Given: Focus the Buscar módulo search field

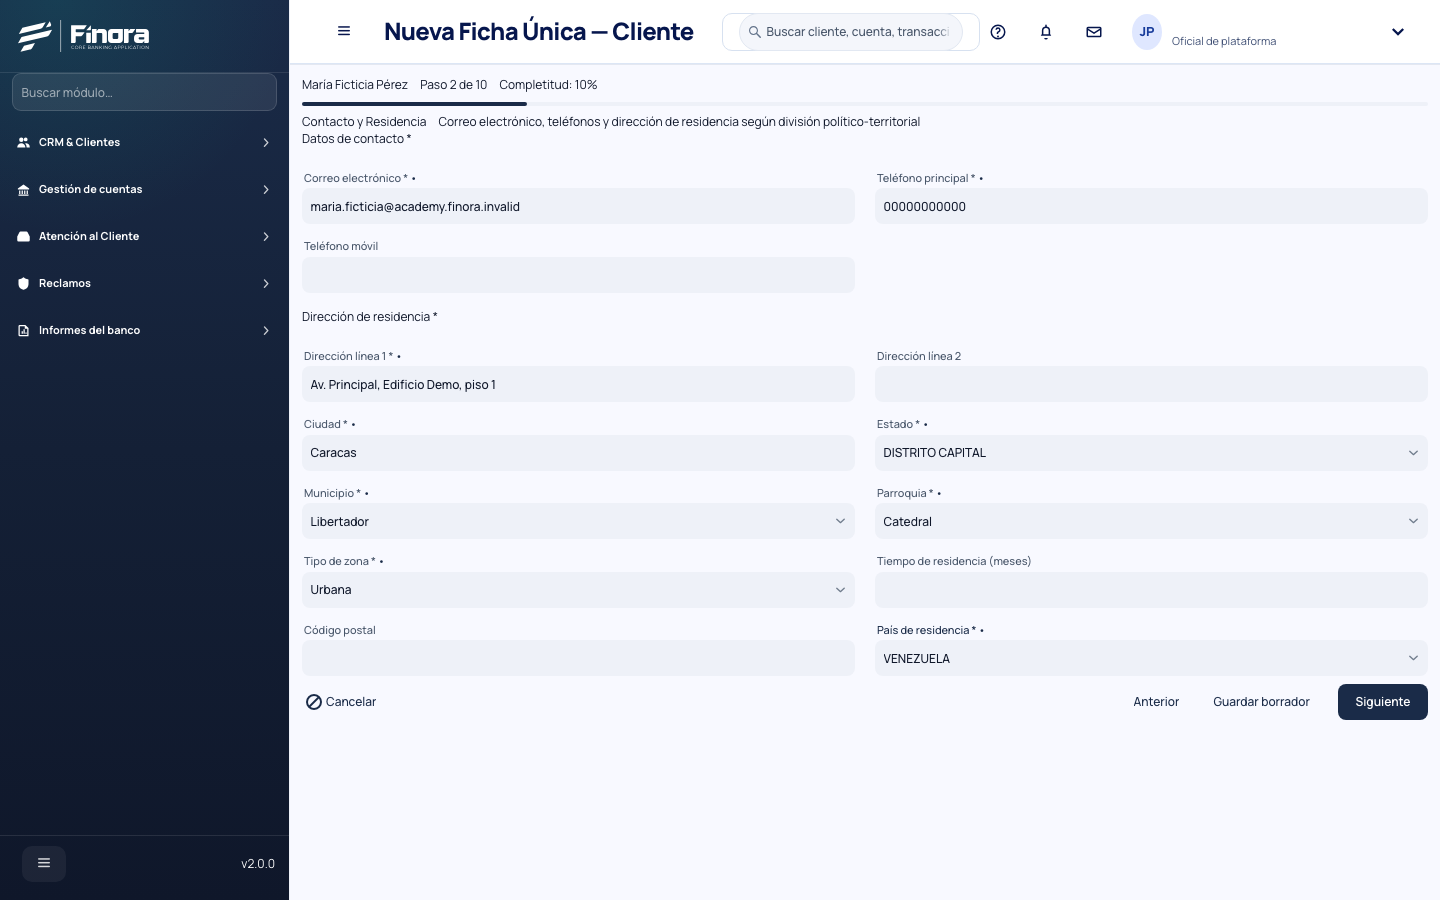Looking at the screenshot, I should tap(144, 92).
